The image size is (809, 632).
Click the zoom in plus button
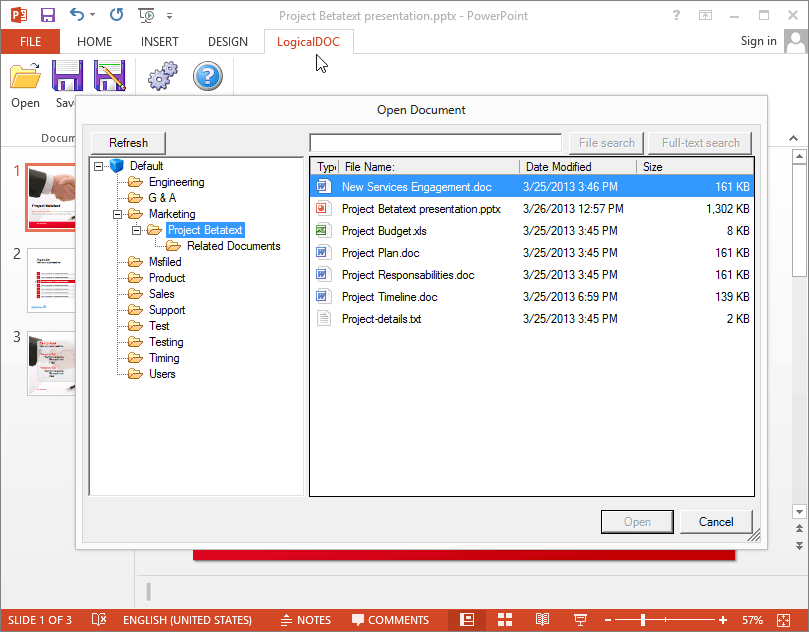point(723,620)
